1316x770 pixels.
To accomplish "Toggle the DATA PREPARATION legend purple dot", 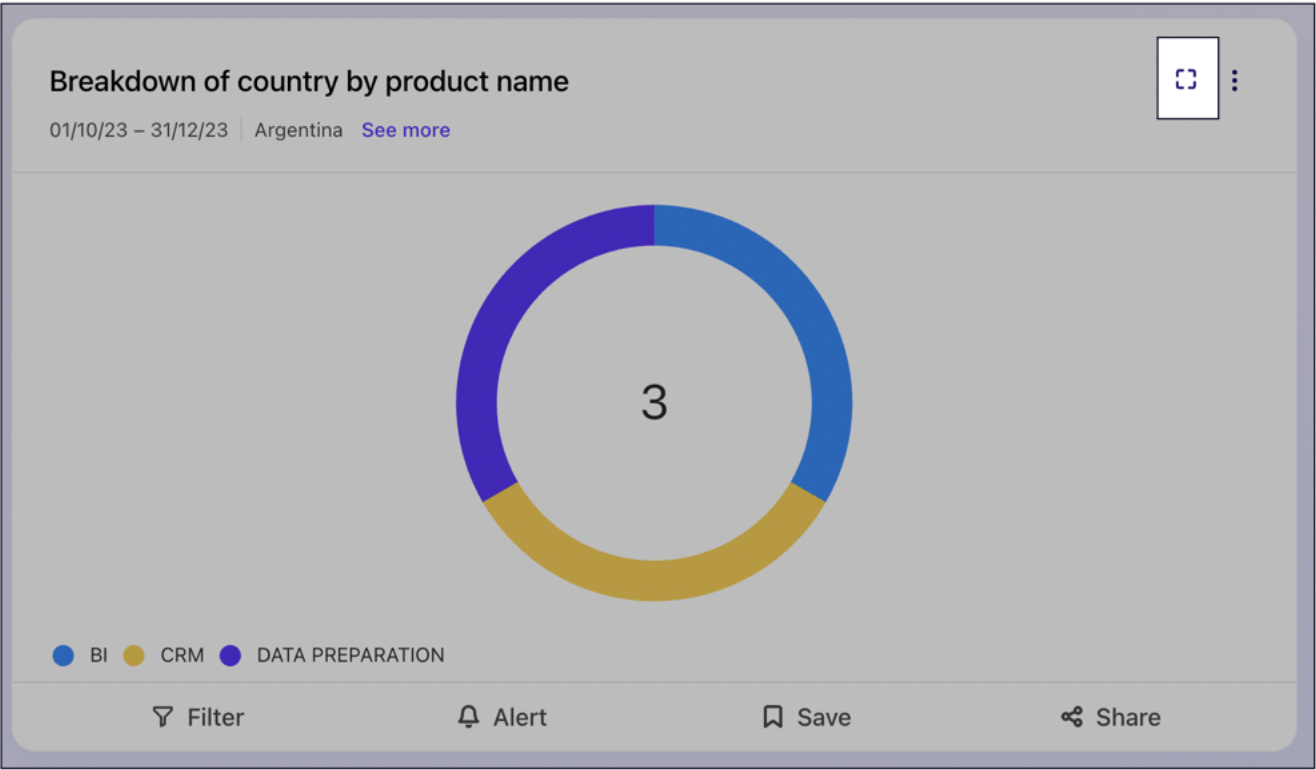I will tap(231, 656).
